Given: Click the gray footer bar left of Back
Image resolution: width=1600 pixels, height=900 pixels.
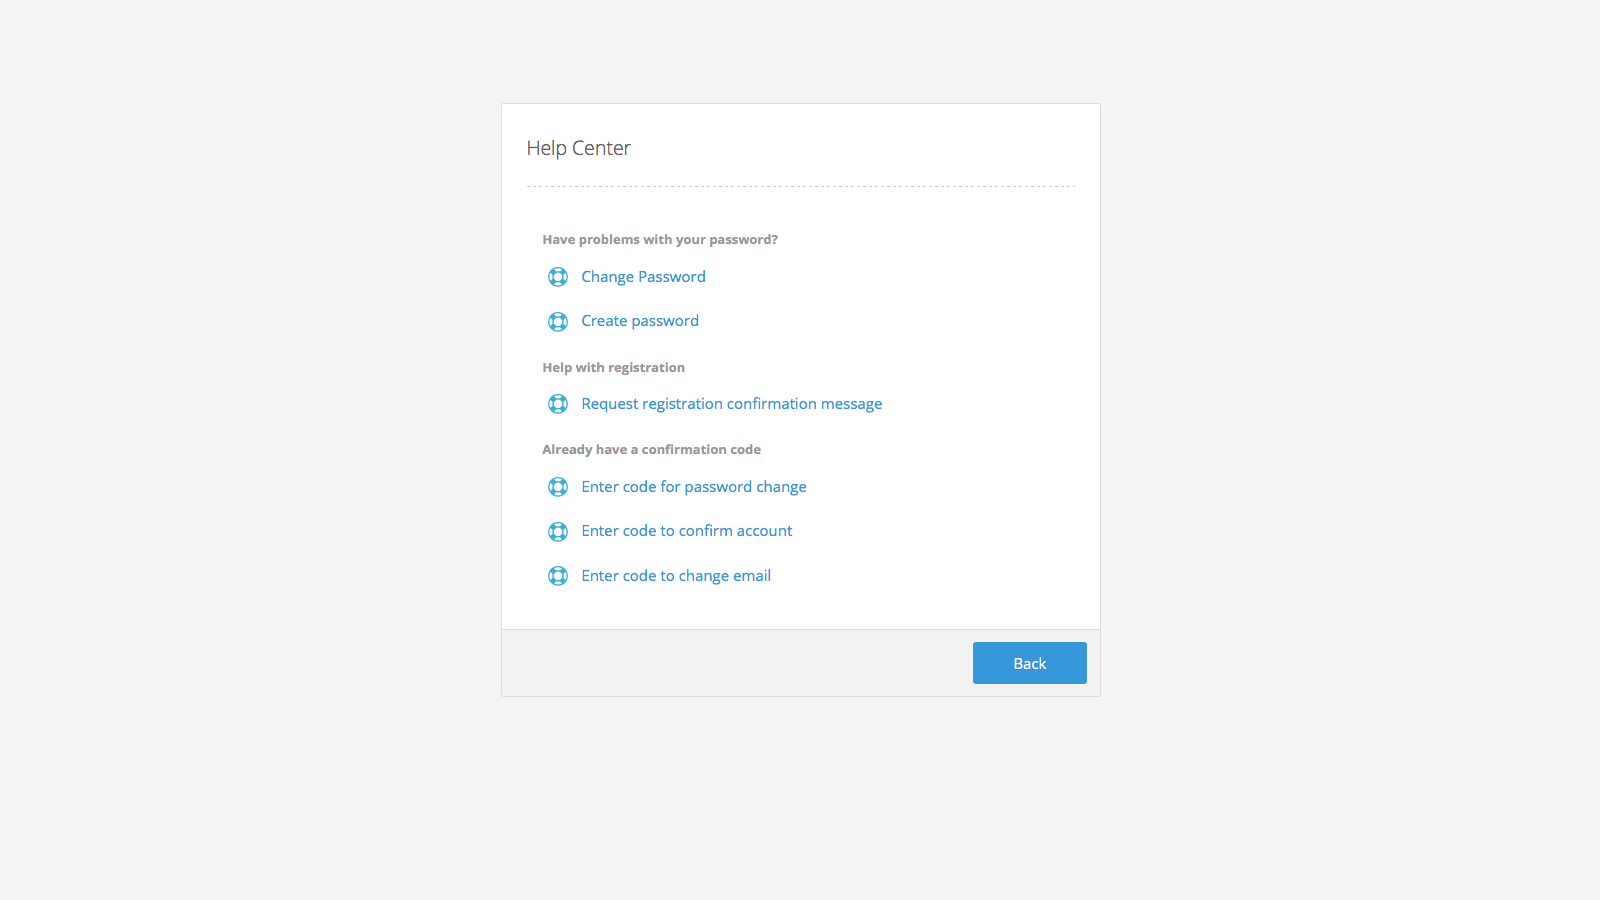Looking at the screenshot, I should (730, 663).
